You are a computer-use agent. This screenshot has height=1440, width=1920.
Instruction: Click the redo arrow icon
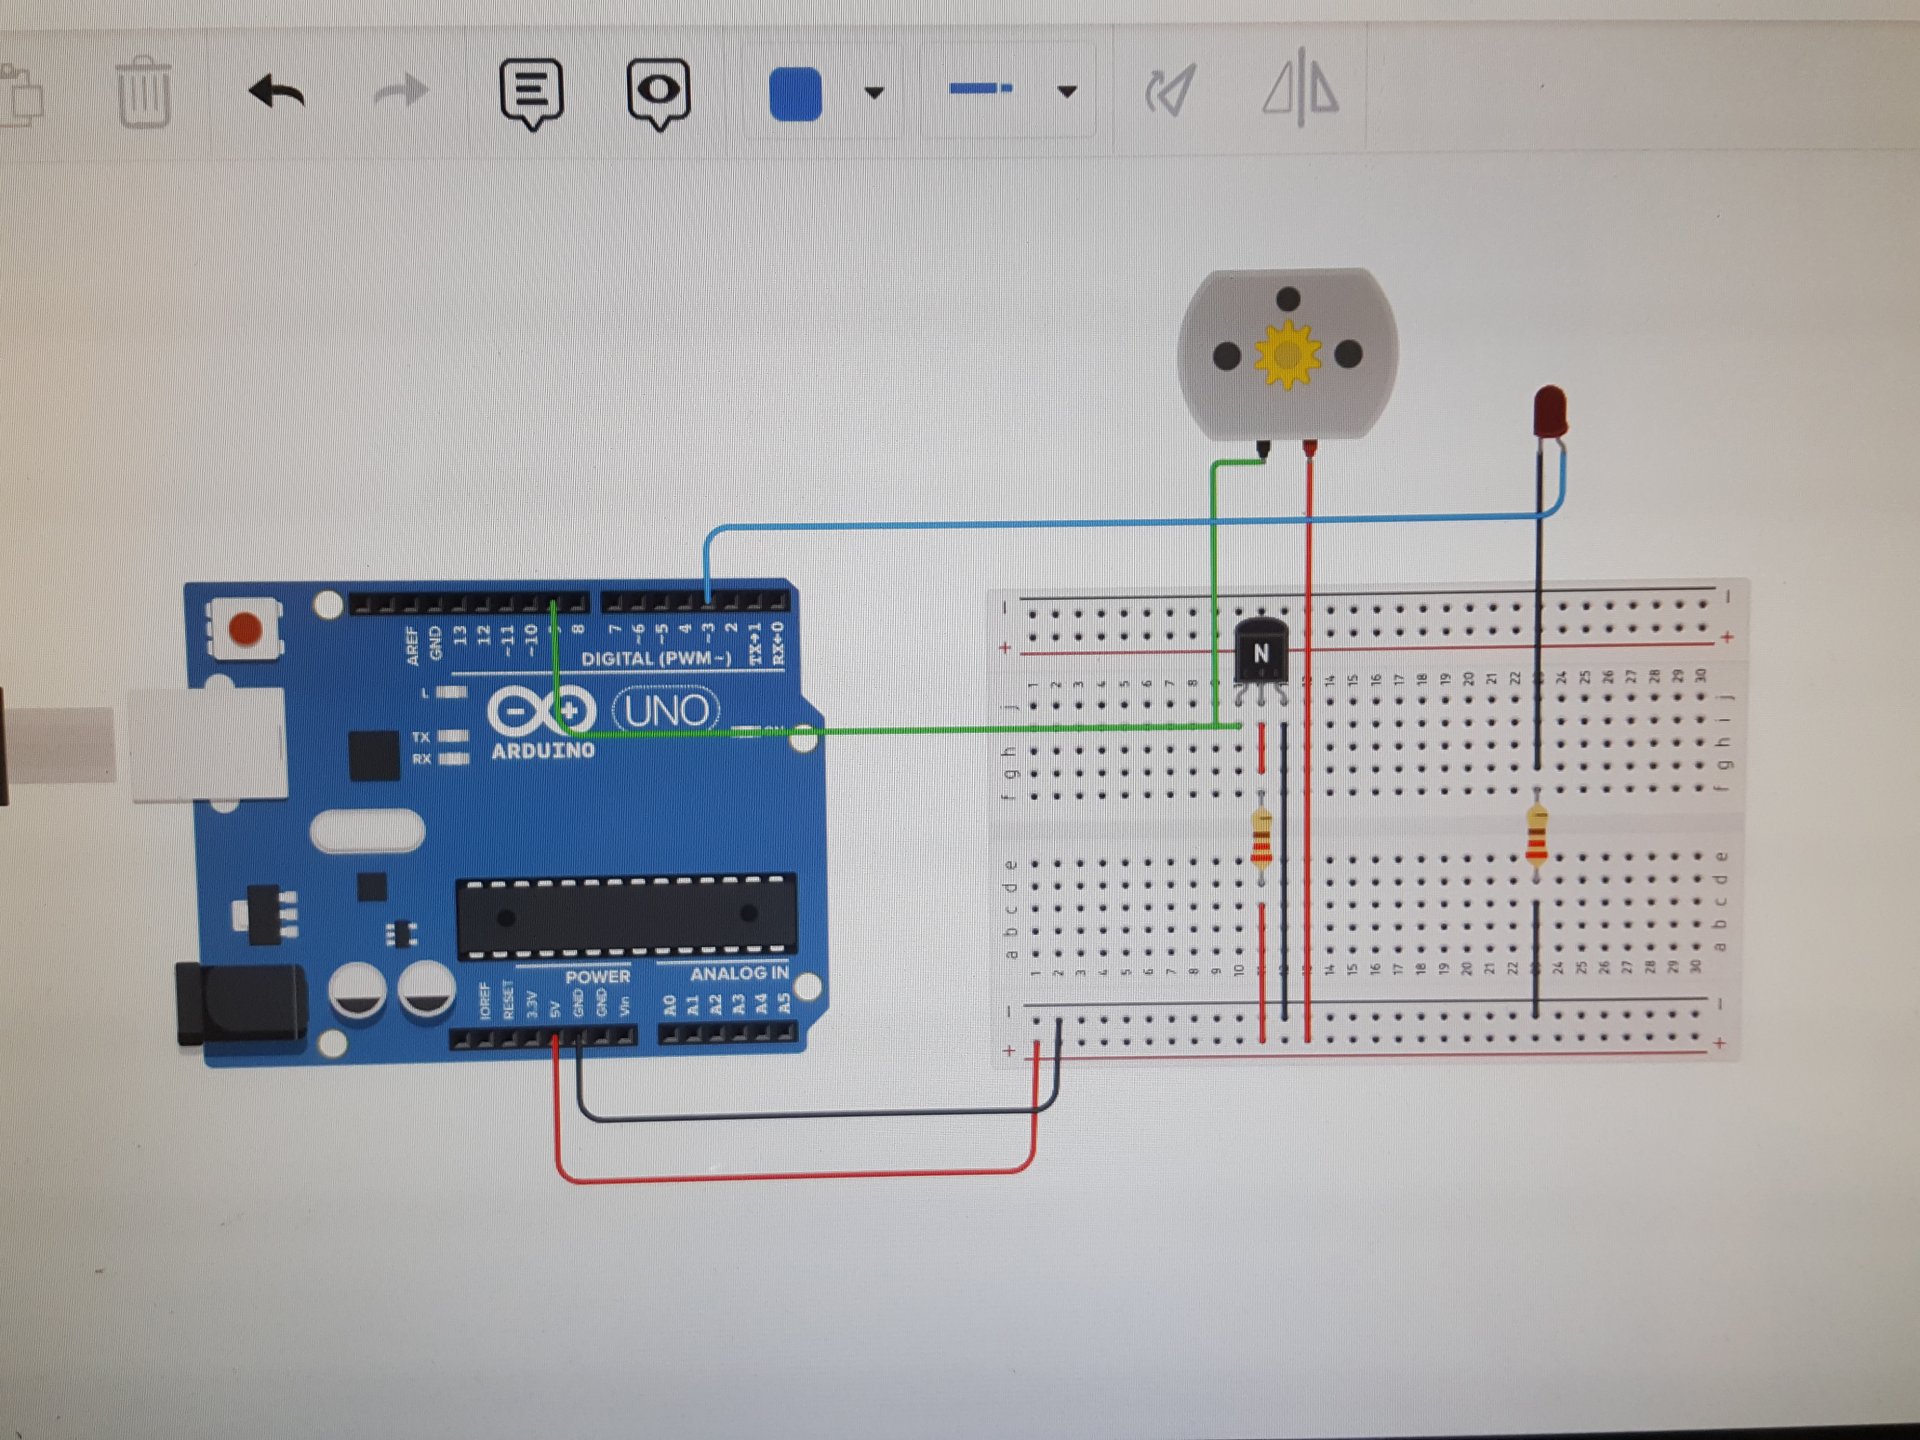click(x=400, y=93)
